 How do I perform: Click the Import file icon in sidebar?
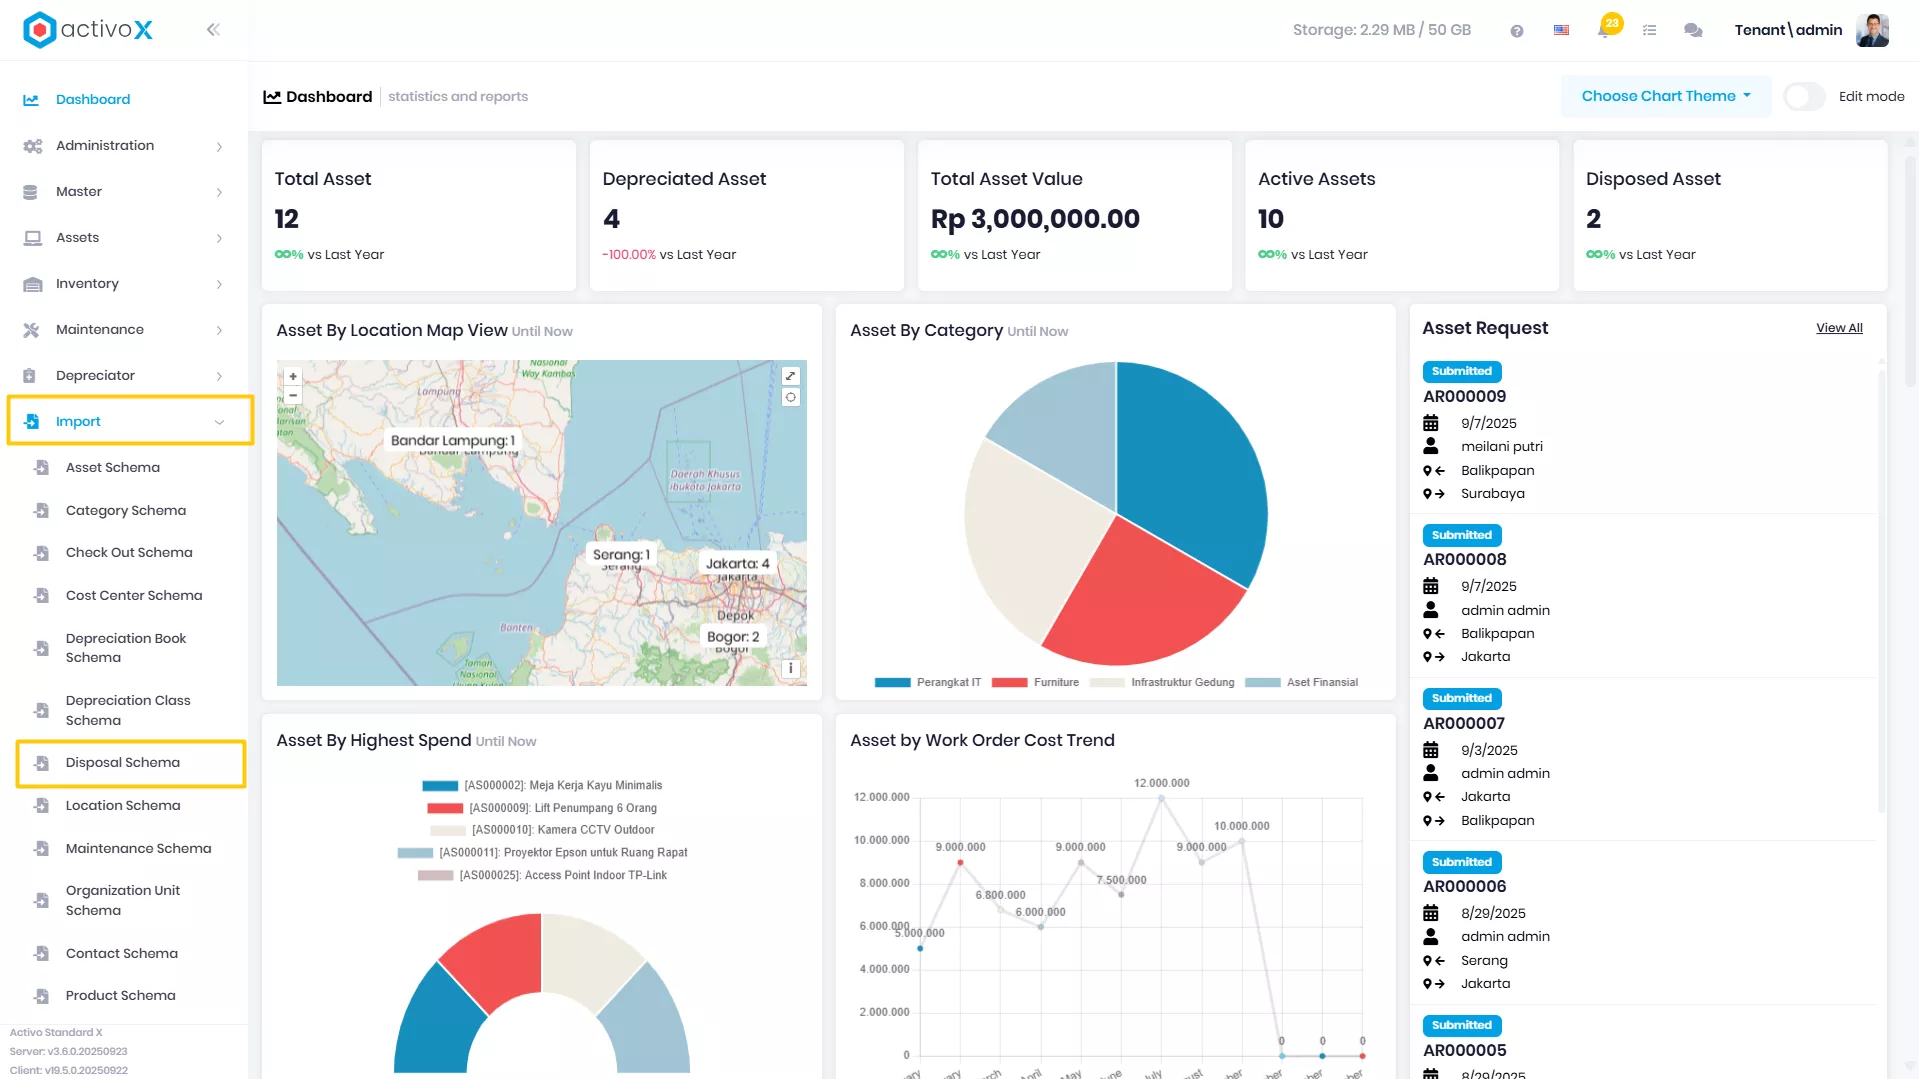coord(32,422)
